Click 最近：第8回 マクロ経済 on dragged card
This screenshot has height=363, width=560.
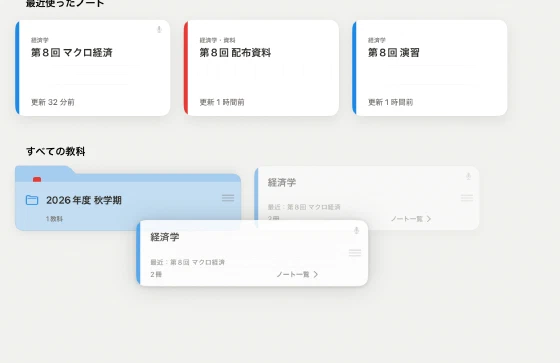(x=188, y=262)
